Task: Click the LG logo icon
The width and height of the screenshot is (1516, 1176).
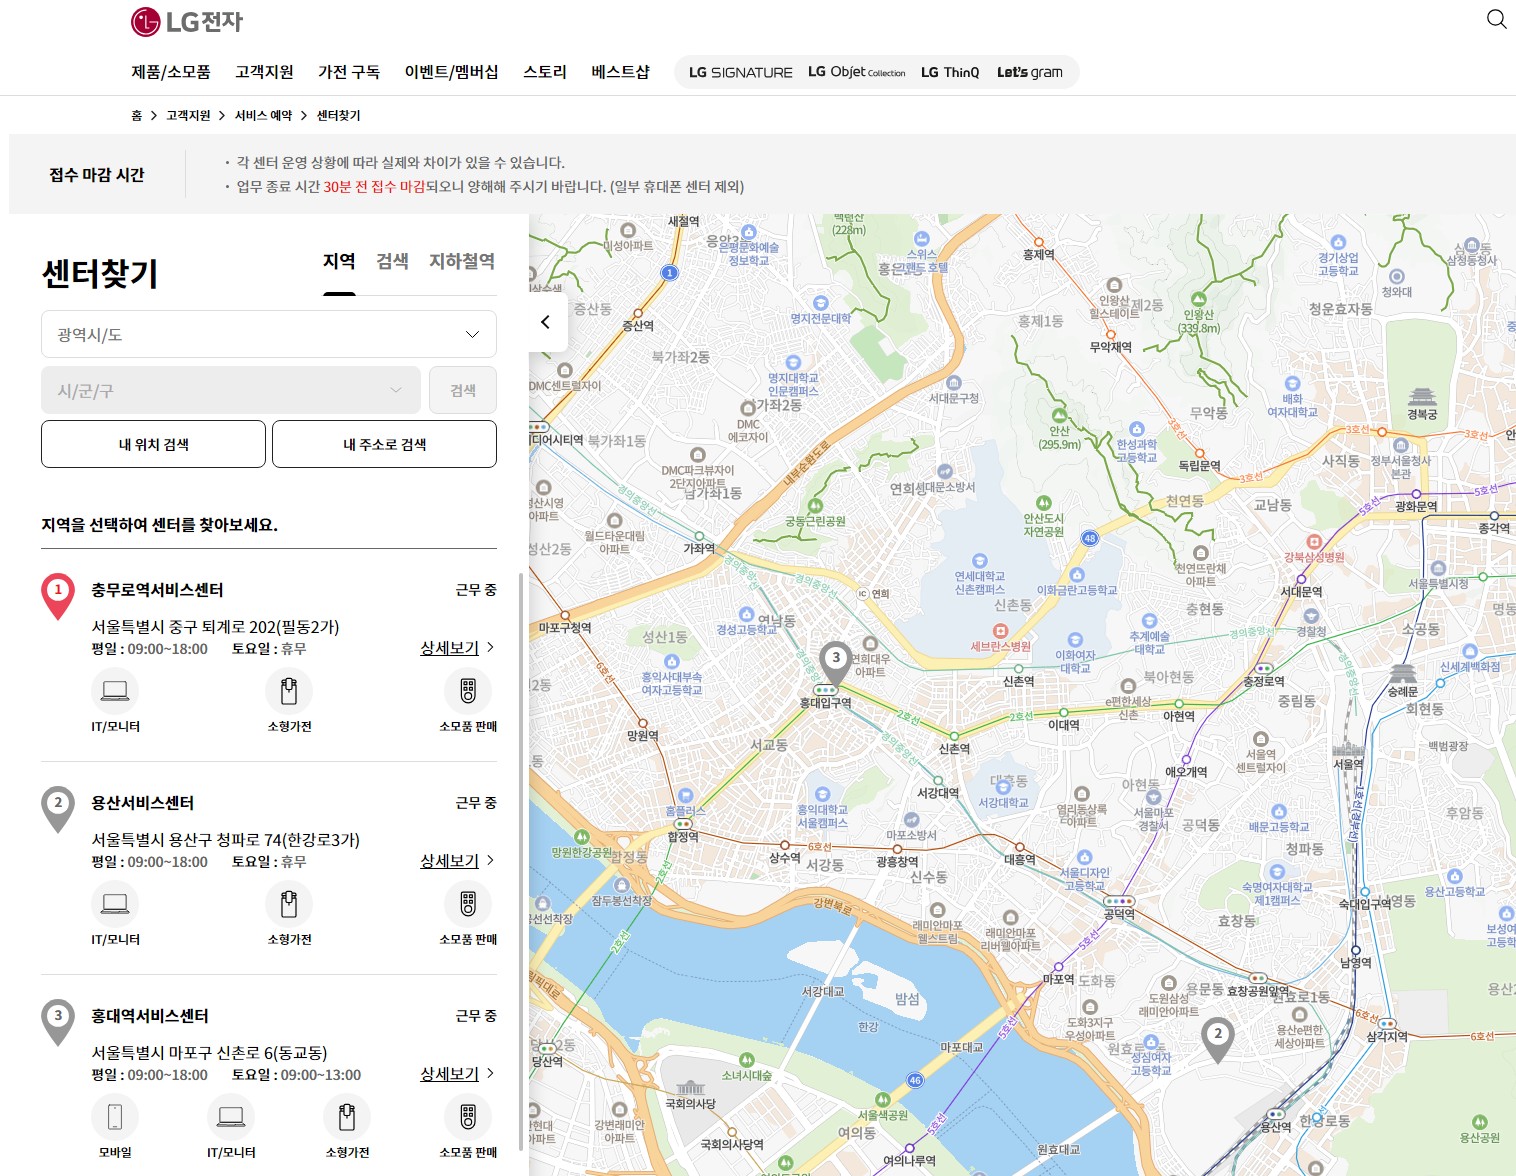Action: tap(146, 20)
